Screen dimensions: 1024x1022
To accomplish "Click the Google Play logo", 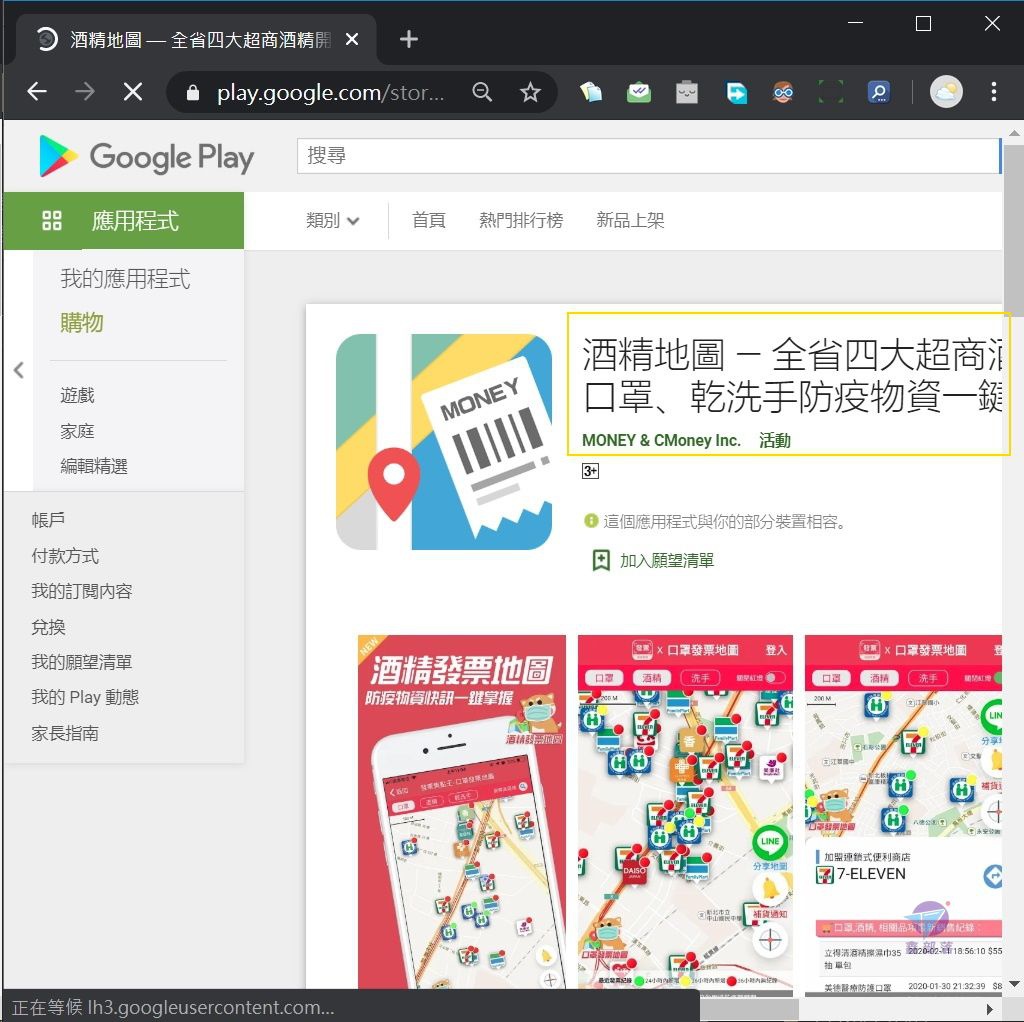I will tap(147, 156).
